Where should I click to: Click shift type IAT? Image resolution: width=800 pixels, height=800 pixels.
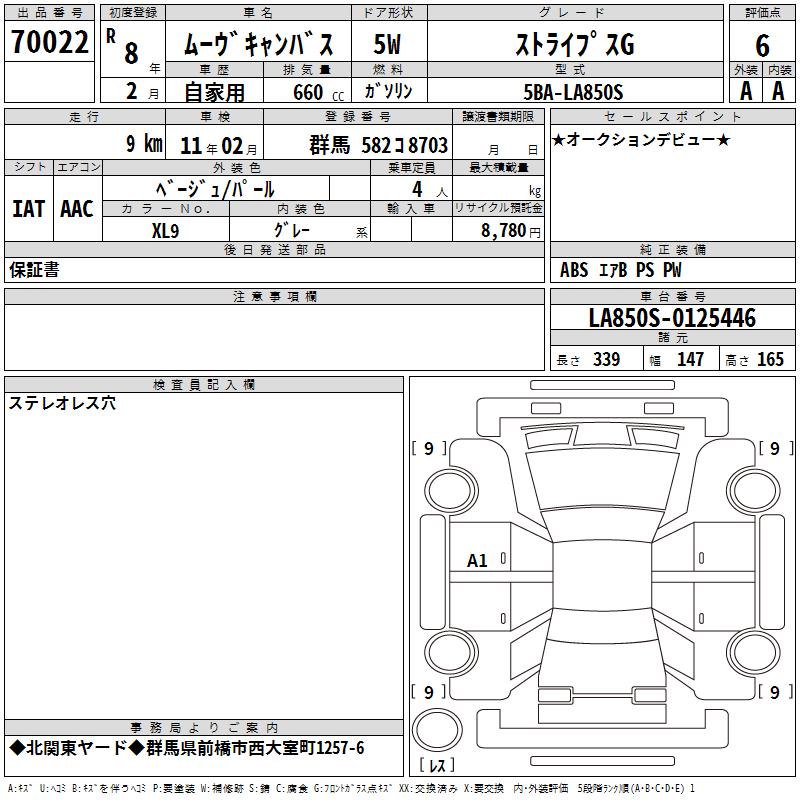29,209
